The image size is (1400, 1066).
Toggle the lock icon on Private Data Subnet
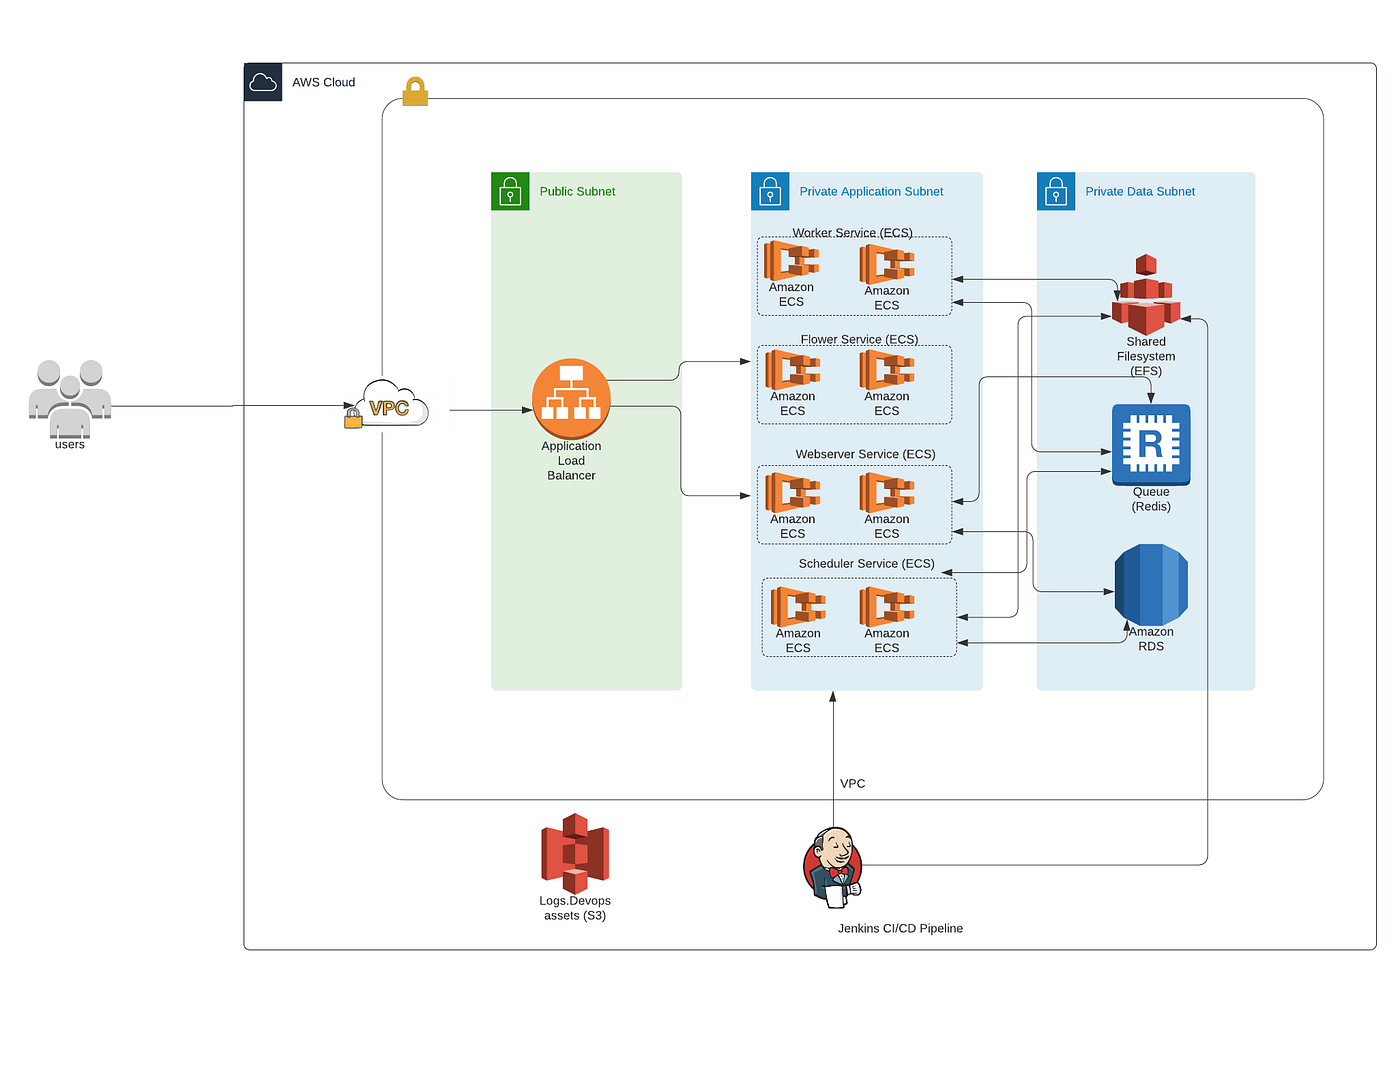[x=1056, y=191]
